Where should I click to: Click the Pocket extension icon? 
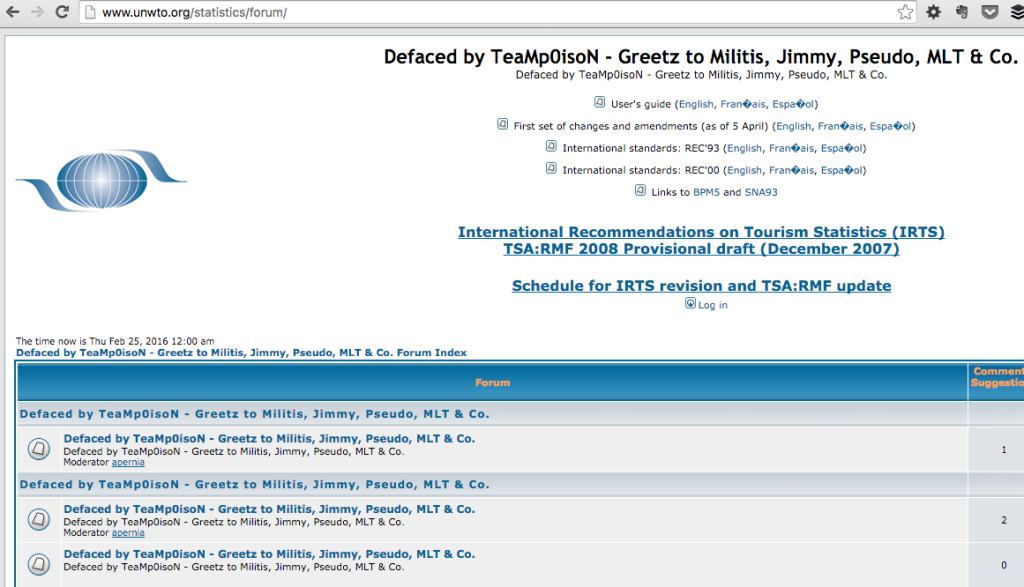[x=990, y=12]
